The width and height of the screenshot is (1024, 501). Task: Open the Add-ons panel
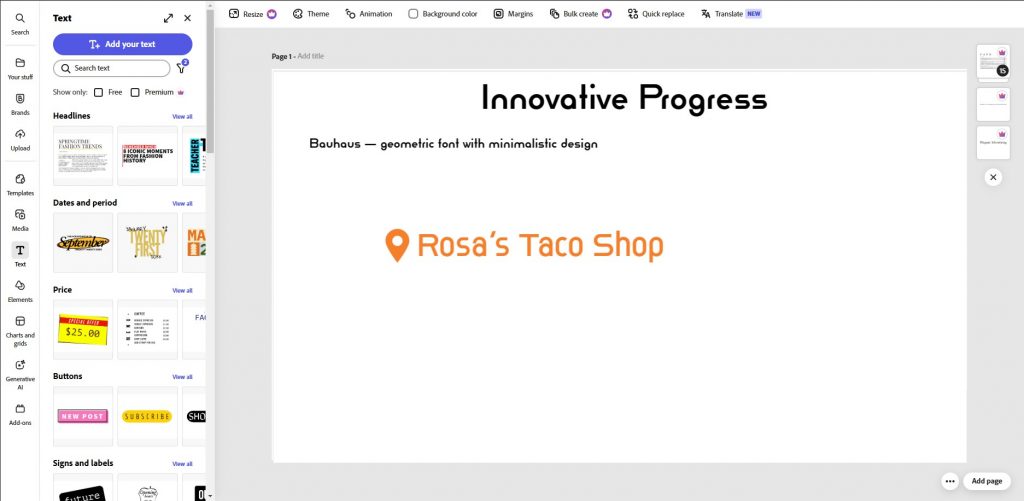tap(20, 414)
